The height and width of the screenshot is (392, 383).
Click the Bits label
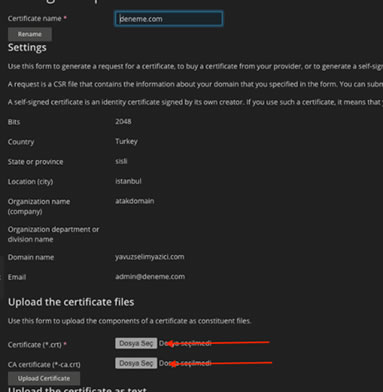pos(14,122)
